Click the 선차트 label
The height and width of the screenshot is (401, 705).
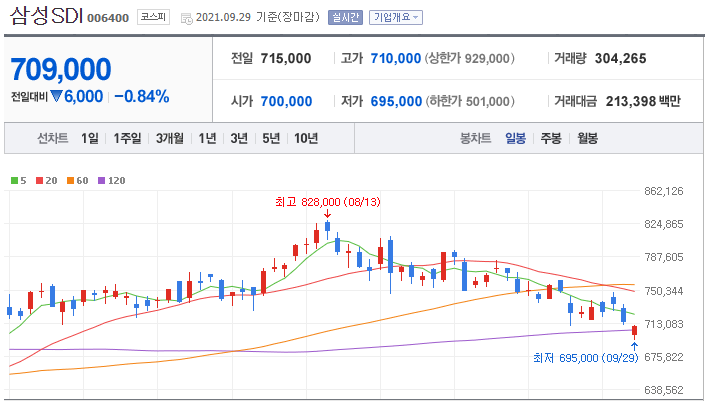tap(53, 138)
